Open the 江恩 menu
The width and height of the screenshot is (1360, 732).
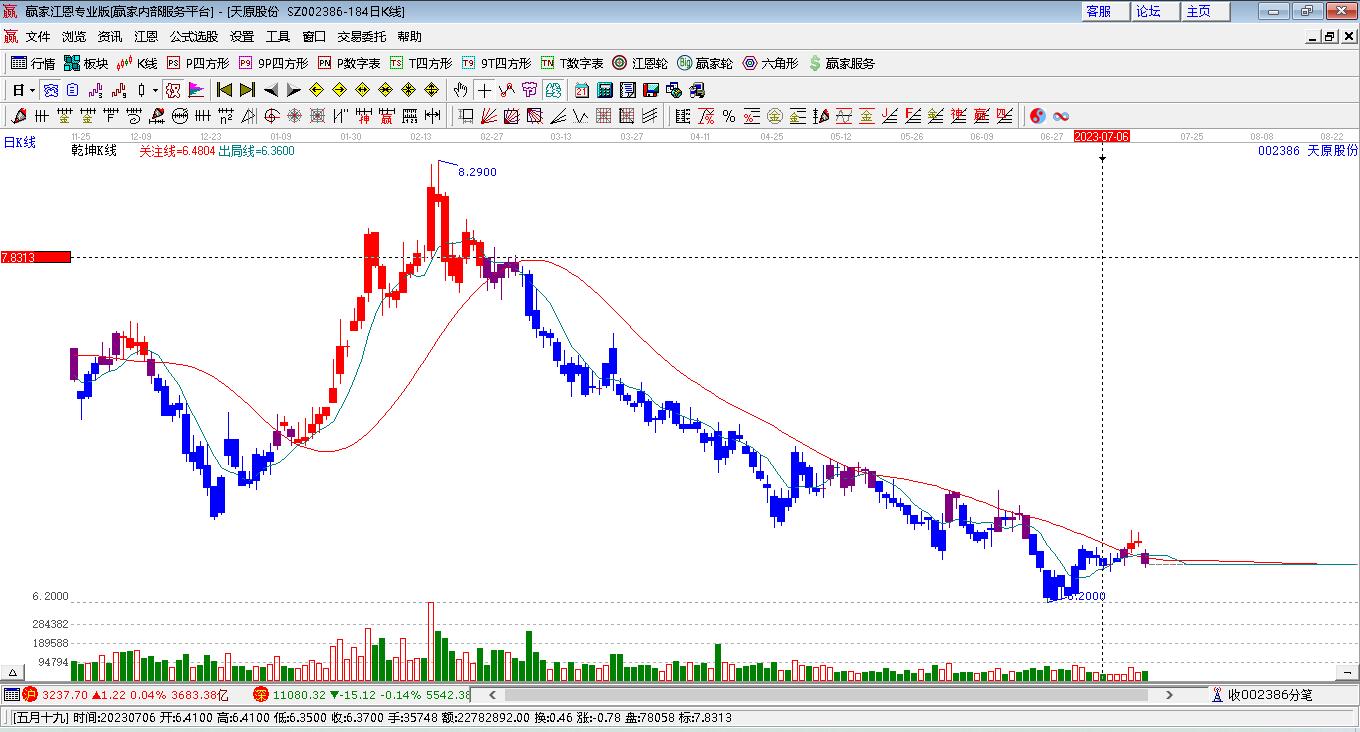coord(146,37)
